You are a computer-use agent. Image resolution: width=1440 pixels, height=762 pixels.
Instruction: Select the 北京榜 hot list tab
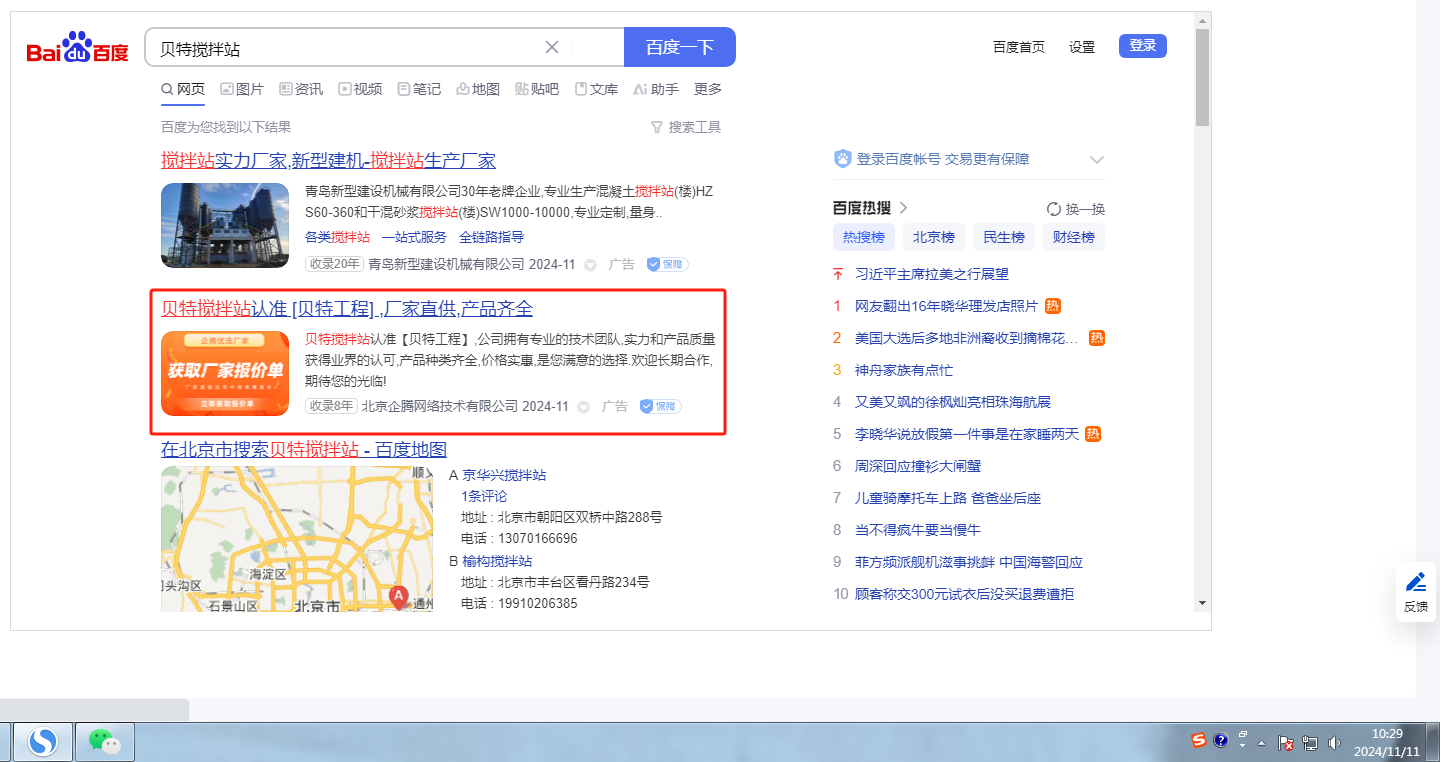[934, 237]
